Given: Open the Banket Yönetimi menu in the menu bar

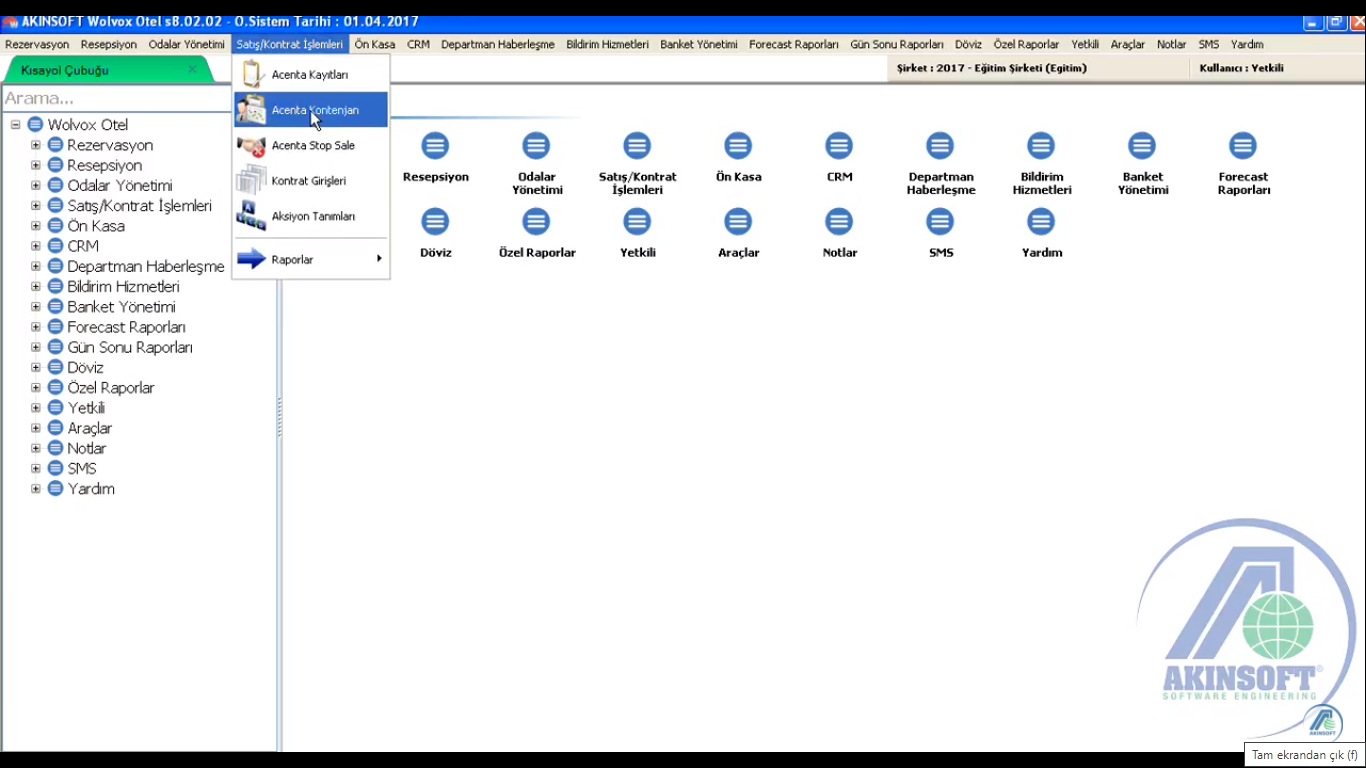Looking at the screenshot, I should pyautogui.click(x=699, y=44).
